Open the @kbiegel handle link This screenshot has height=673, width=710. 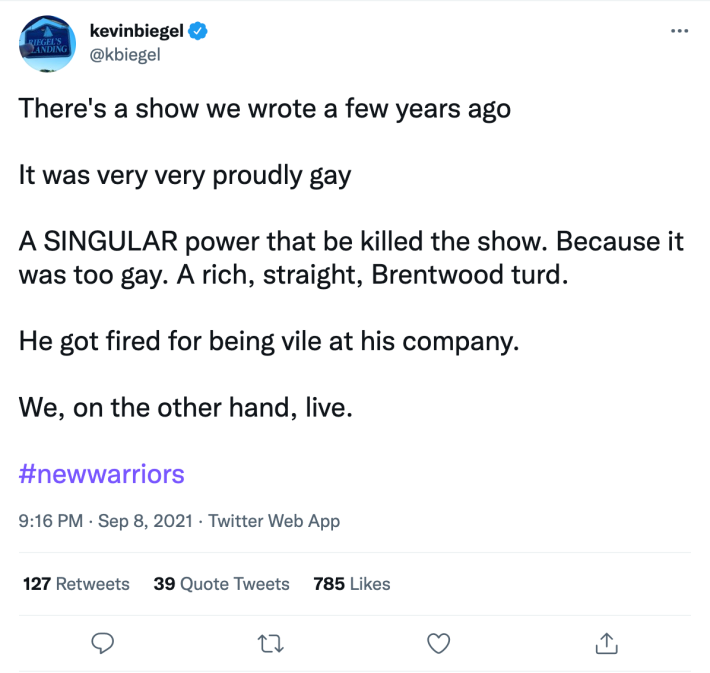coord(125,53)
